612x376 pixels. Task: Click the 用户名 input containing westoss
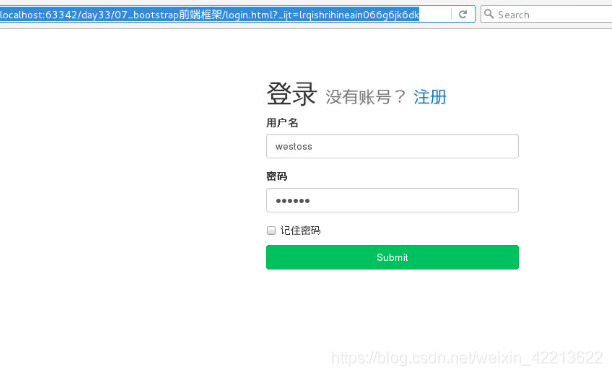(x=392, y=146)
